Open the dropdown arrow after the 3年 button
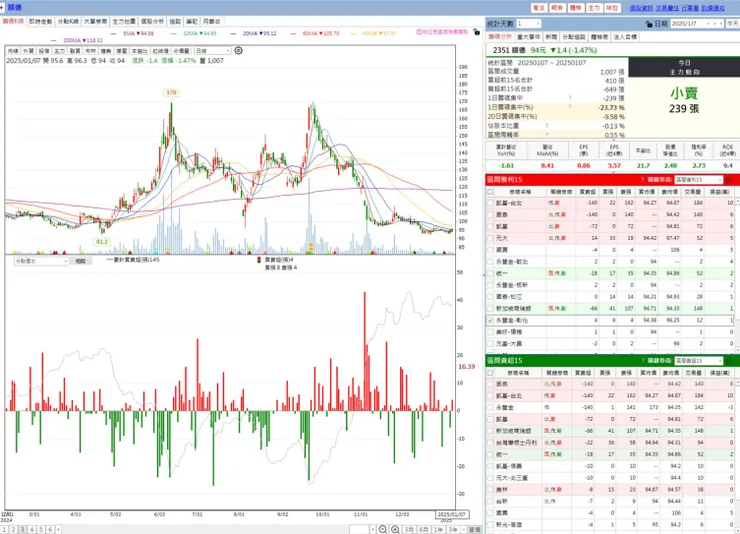The height and width of the screenshot is (534, 740). click(x=464, y=530)
